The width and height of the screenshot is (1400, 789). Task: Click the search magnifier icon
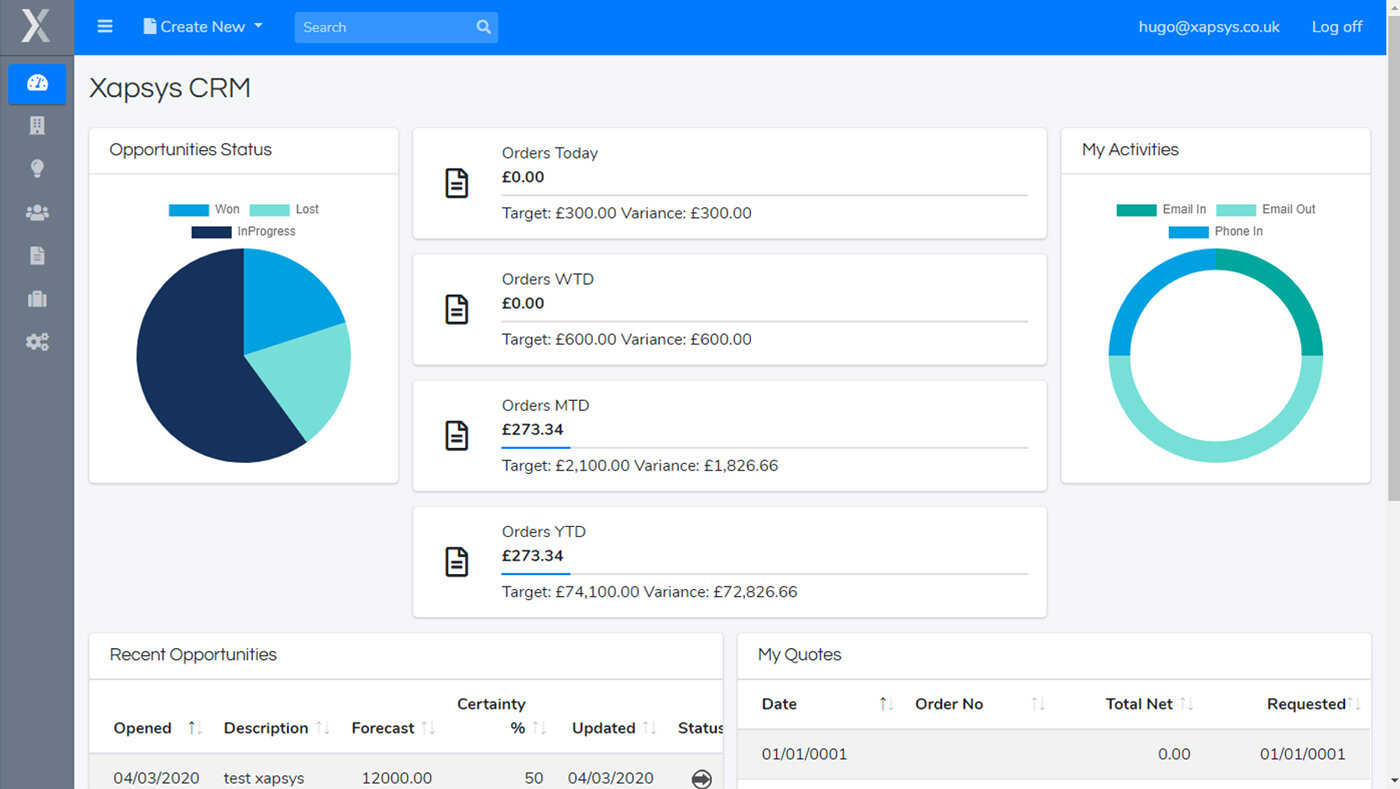(x=483, y=27)
